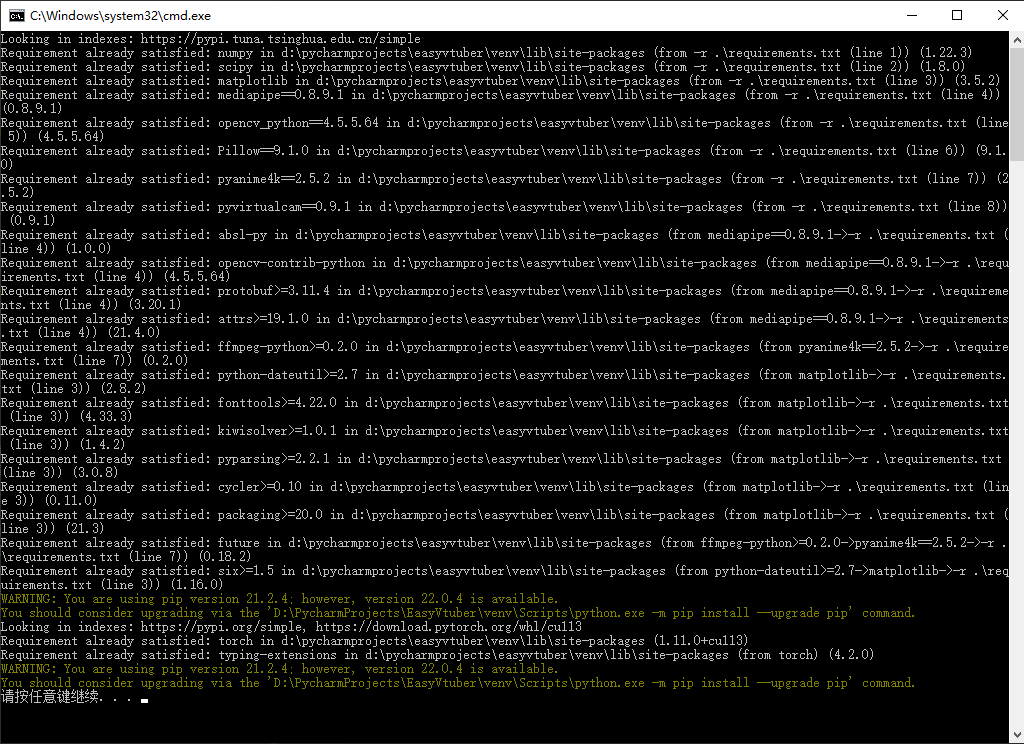Click the ffmpeg-python>=0.2.0 text
Screen dimensions: 1024x744
[288, 348]
